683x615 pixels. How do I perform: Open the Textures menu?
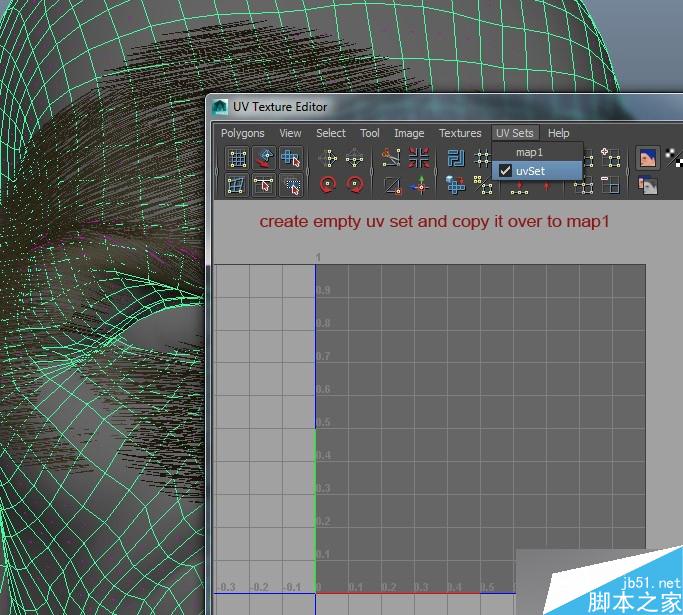pyautogui.click(x=460, y=133)
